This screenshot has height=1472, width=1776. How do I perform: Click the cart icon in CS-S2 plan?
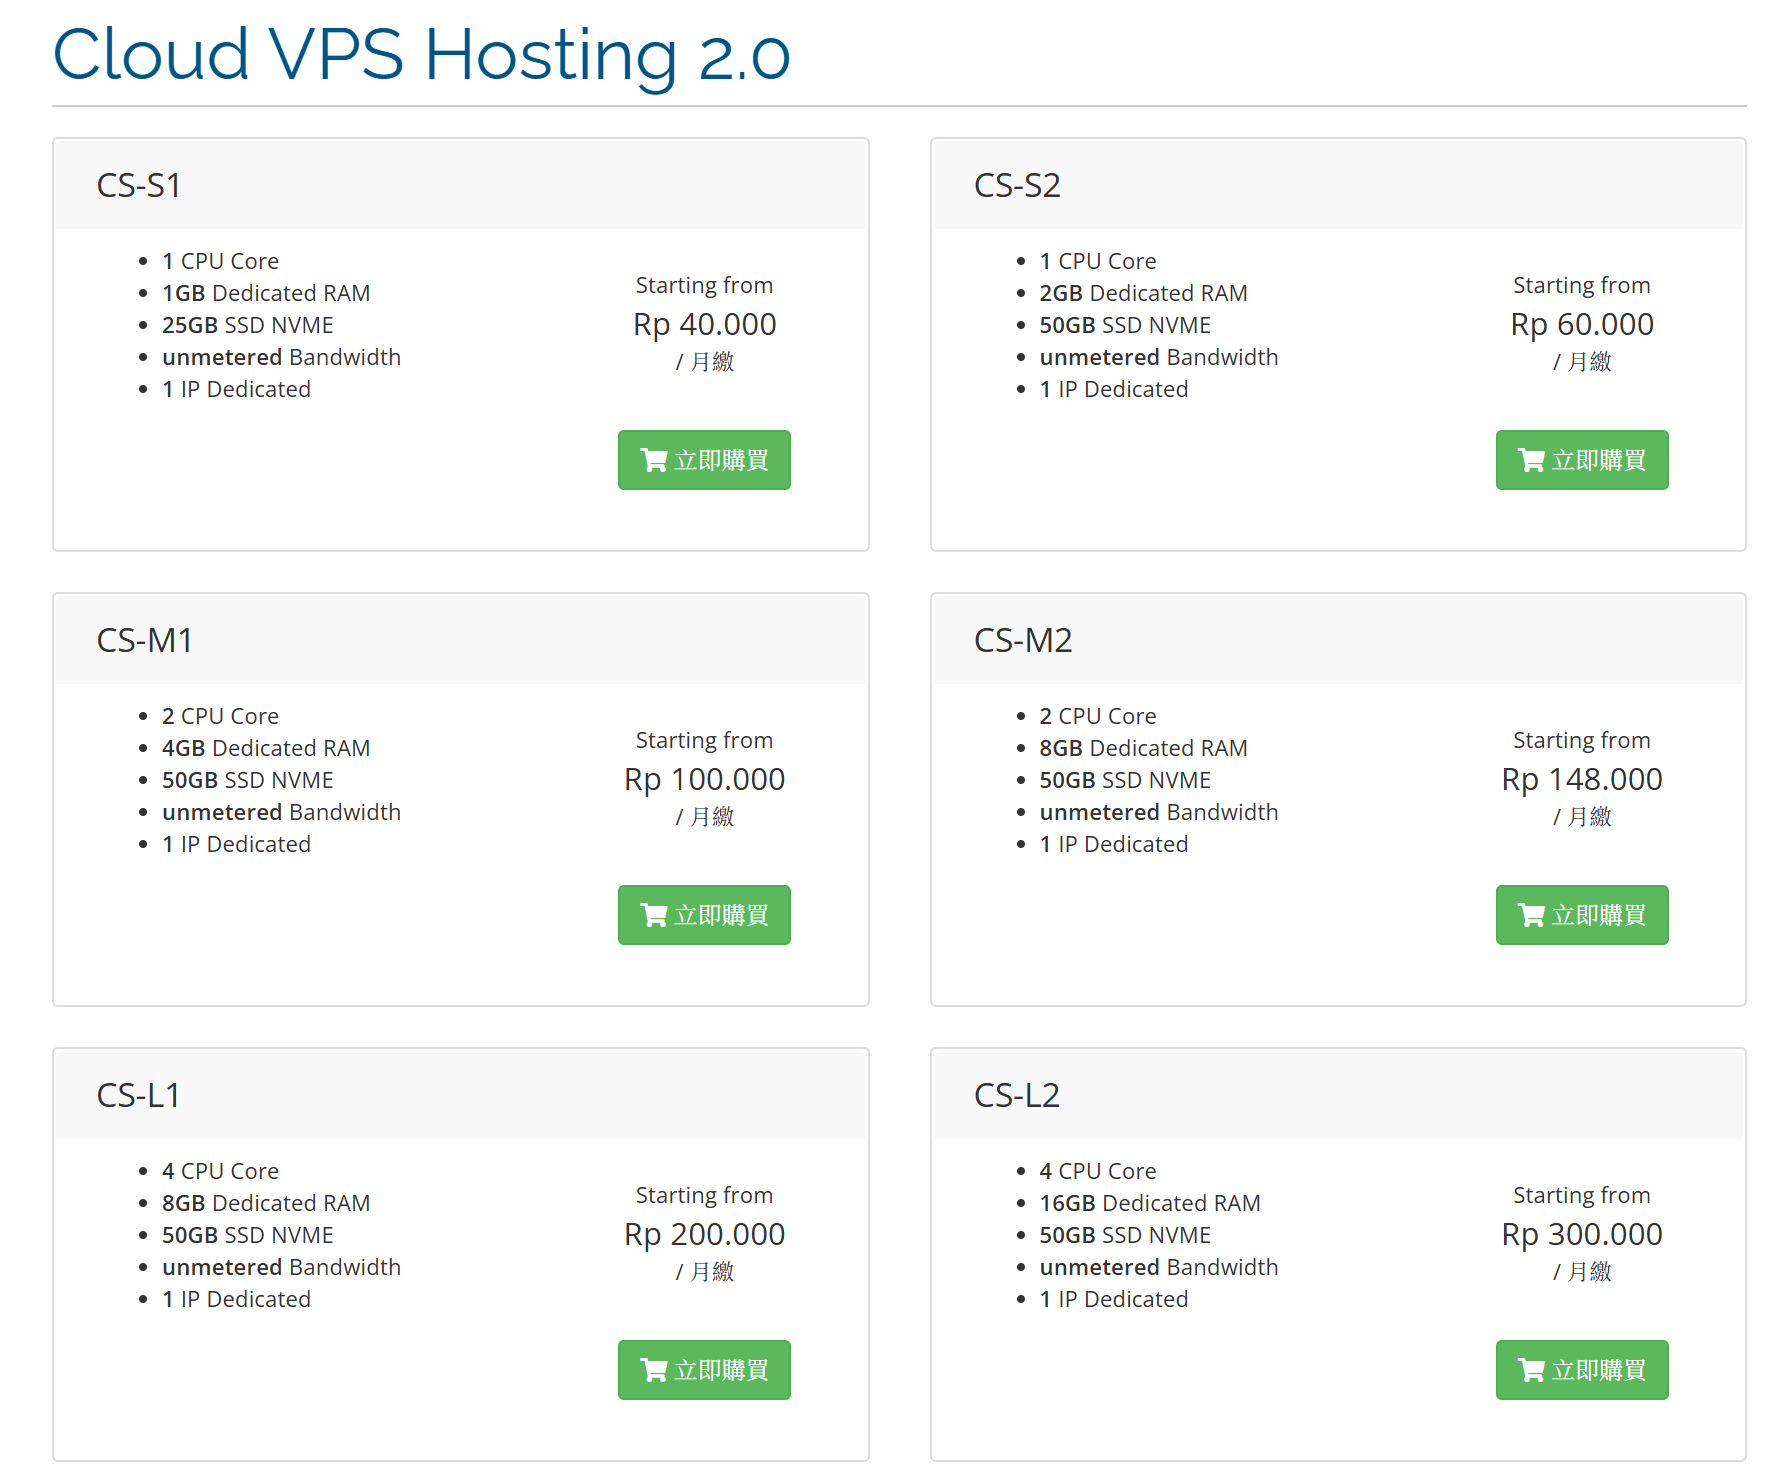(1531, 460)
